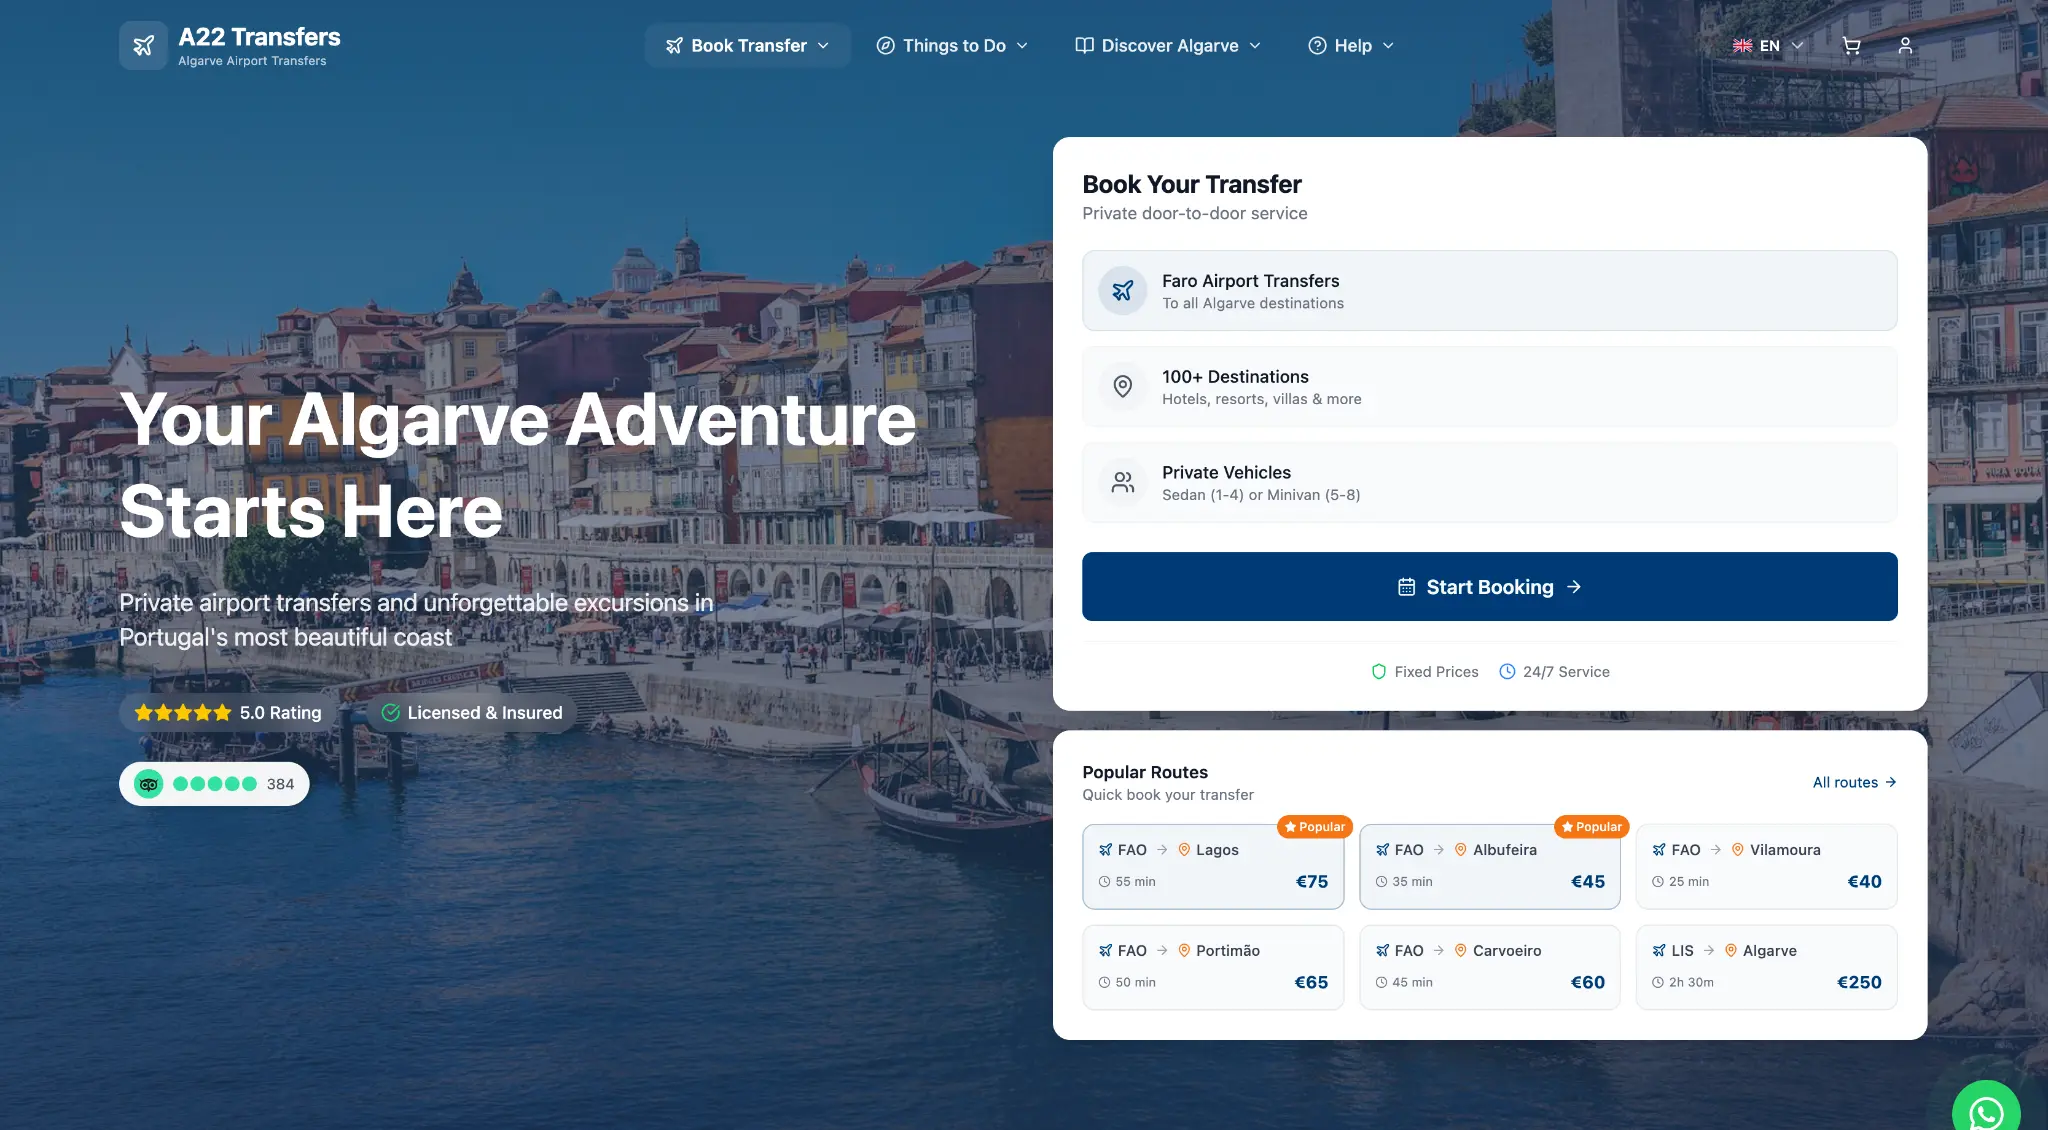This screenshot has height=1130, width=2048.
Task: Select FAO to Carvoeiro route card
Action: [x=1489, y=967]
